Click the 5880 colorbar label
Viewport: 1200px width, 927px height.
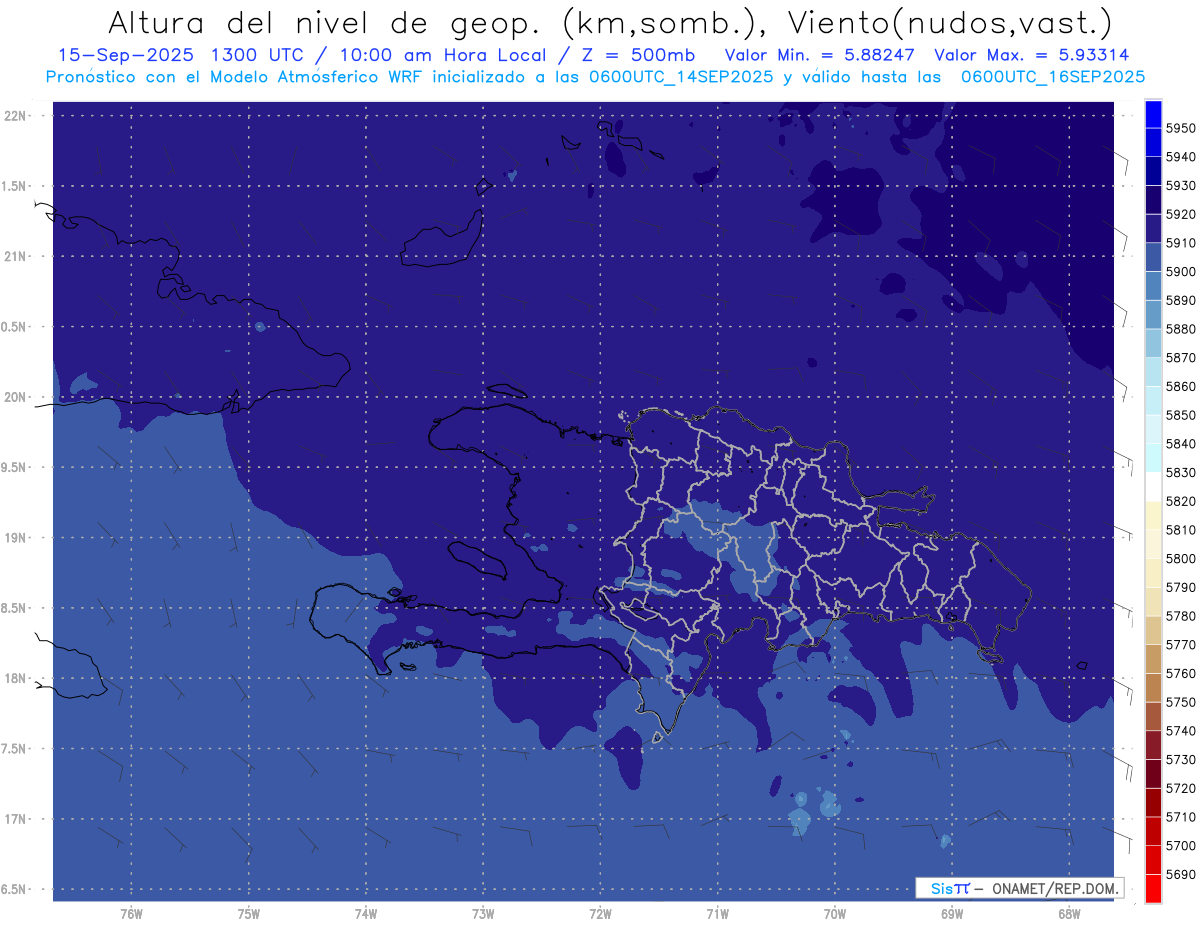click(1180, 329)
